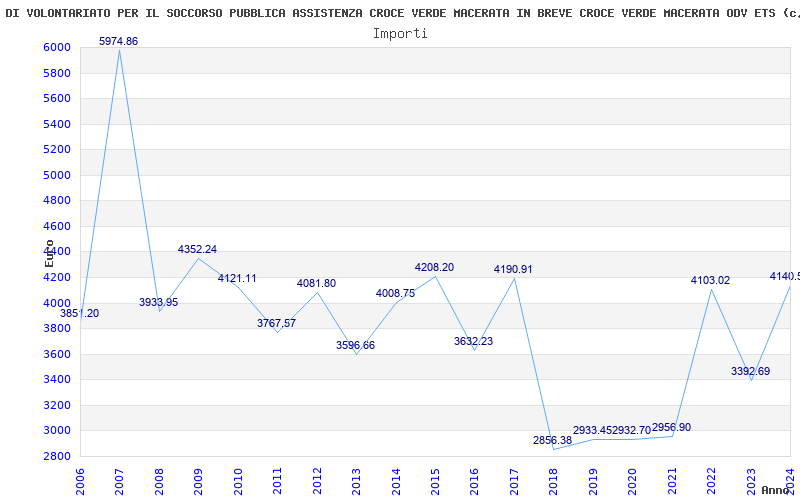Select the 3200 y-axis tick label
Image resolution: width=800 pixels, height=500 pixels.
pyautogui.click(x=57, y=405)
